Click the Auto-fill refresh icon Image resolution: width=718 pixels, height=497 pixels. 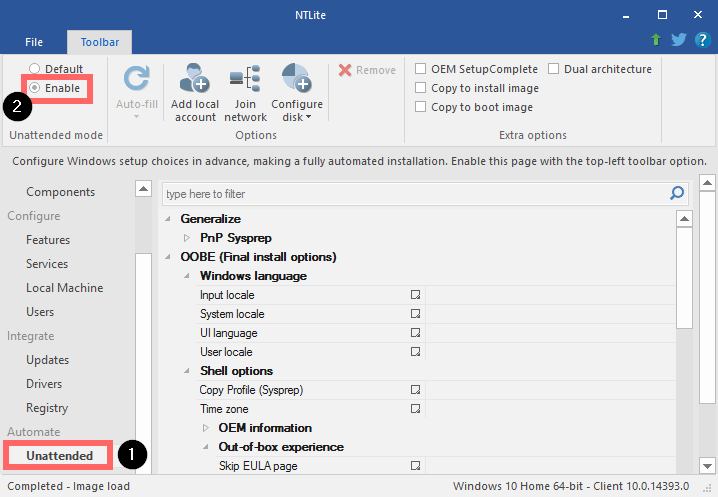coord(136,78)
